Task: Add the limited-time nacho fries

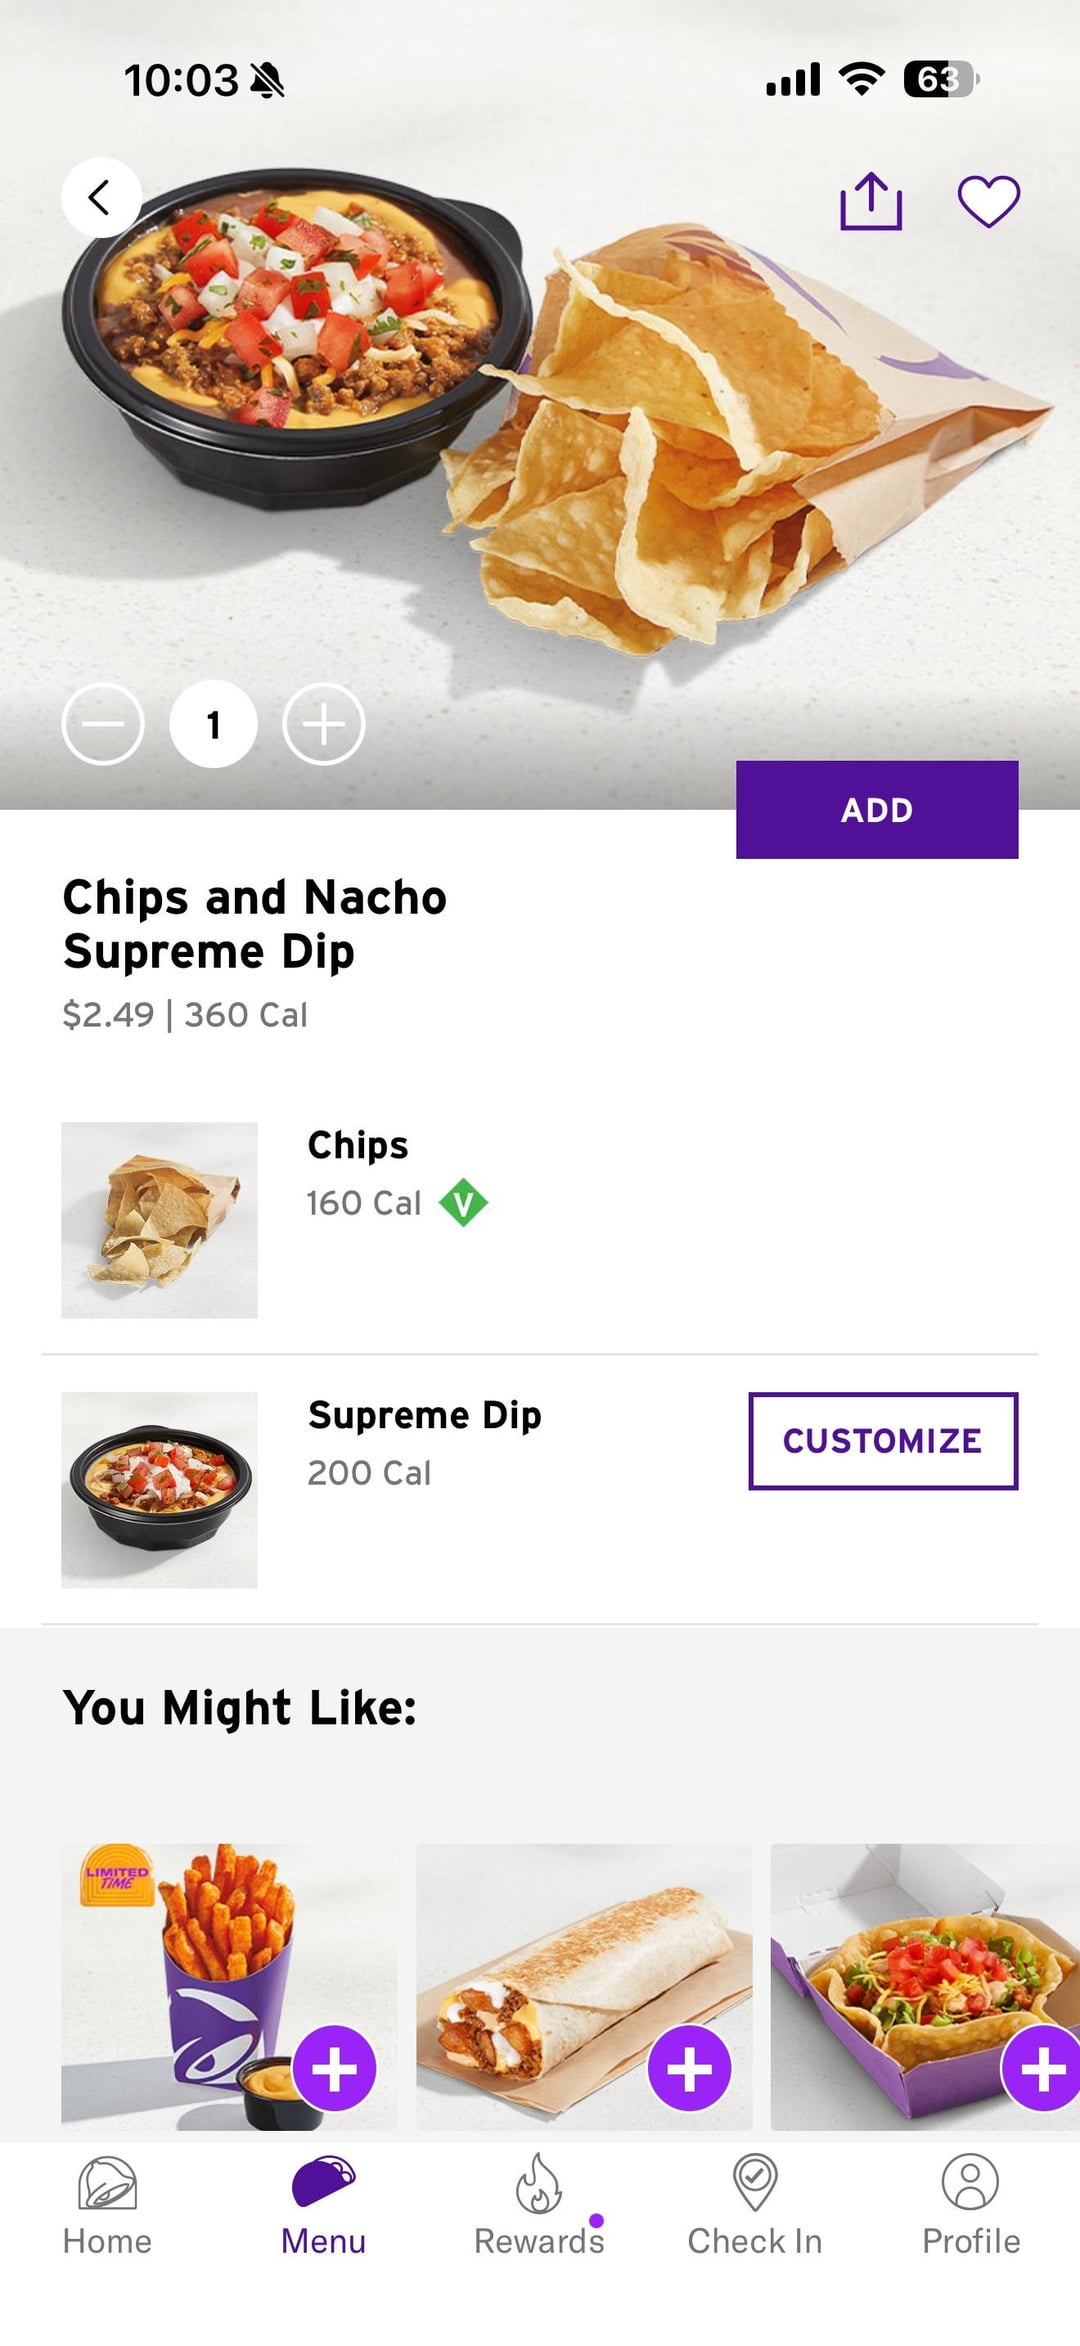Action: (334, 2068)
